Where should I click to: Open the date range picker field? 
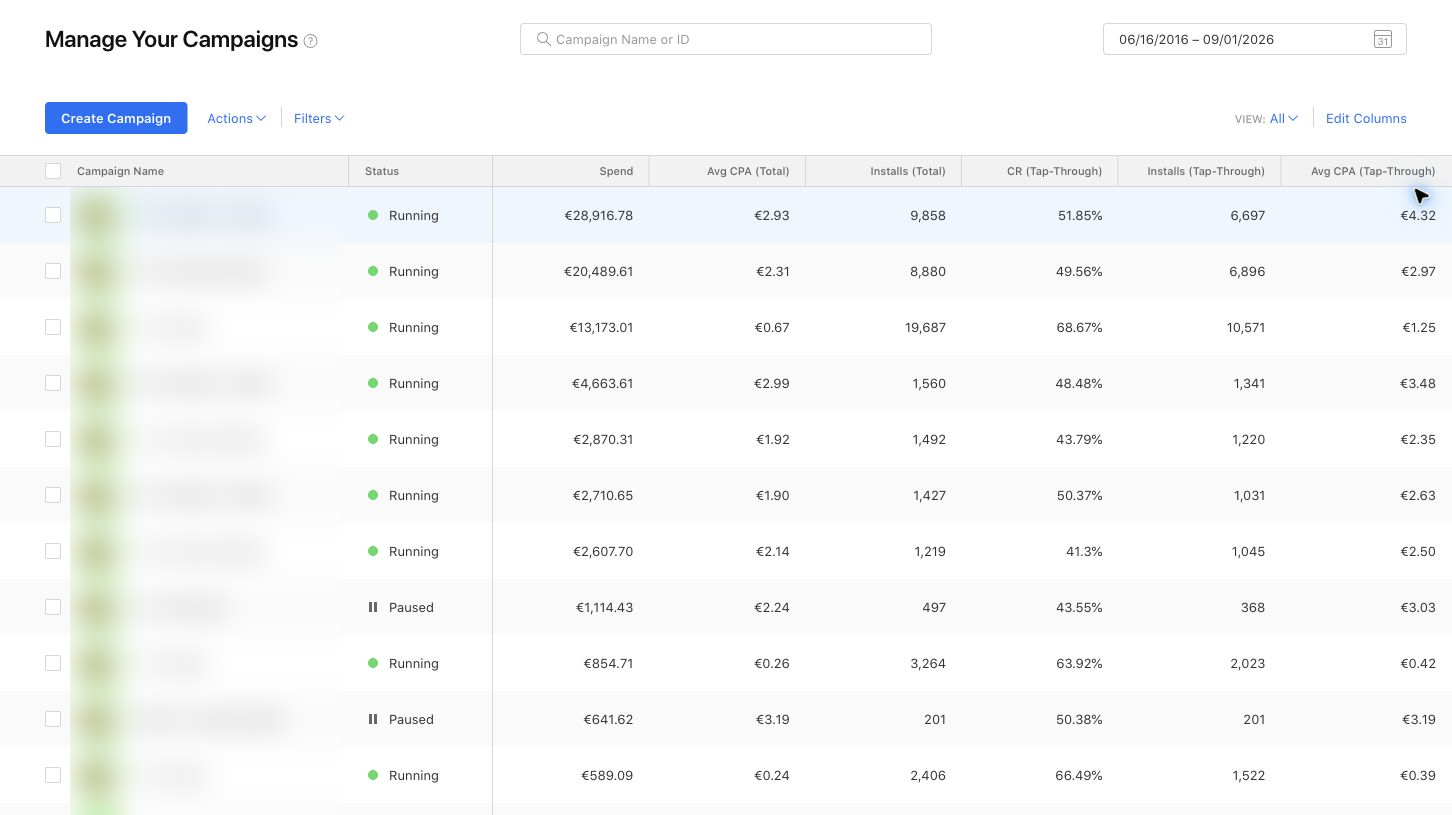(1254, 39)
